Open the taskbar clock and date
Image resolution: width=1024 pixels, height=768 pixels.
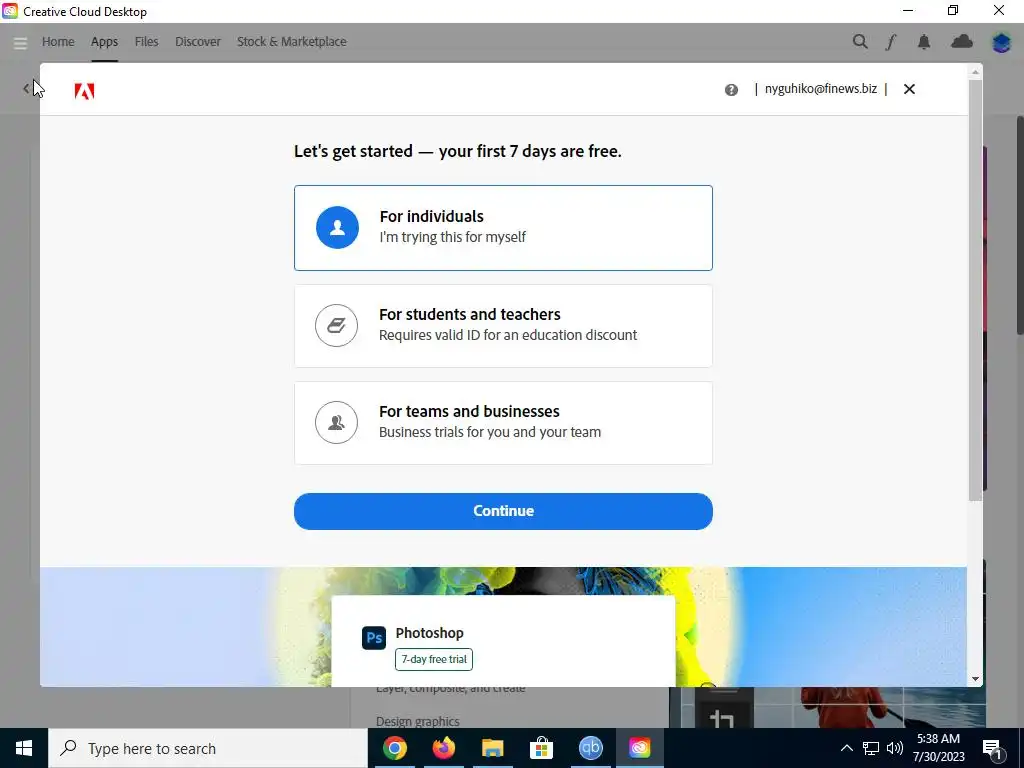pyautogui.click(x=938, y=748)
